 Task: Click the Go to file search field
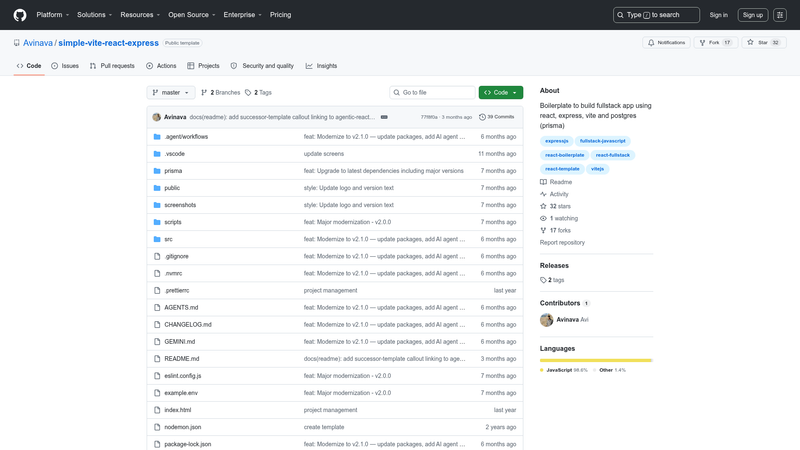click(x=432, y=92)
